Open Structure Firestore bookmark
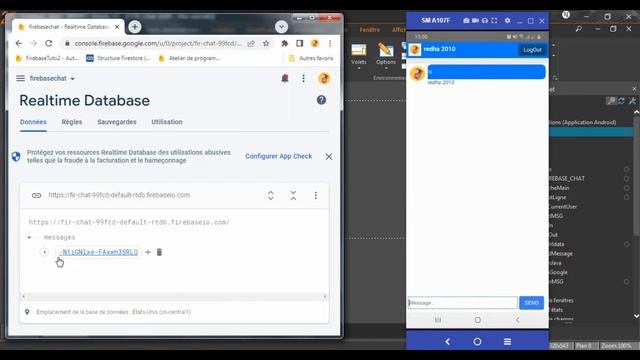Image resolution: width=640 pixels, height=360 pixels. [118, 58]
